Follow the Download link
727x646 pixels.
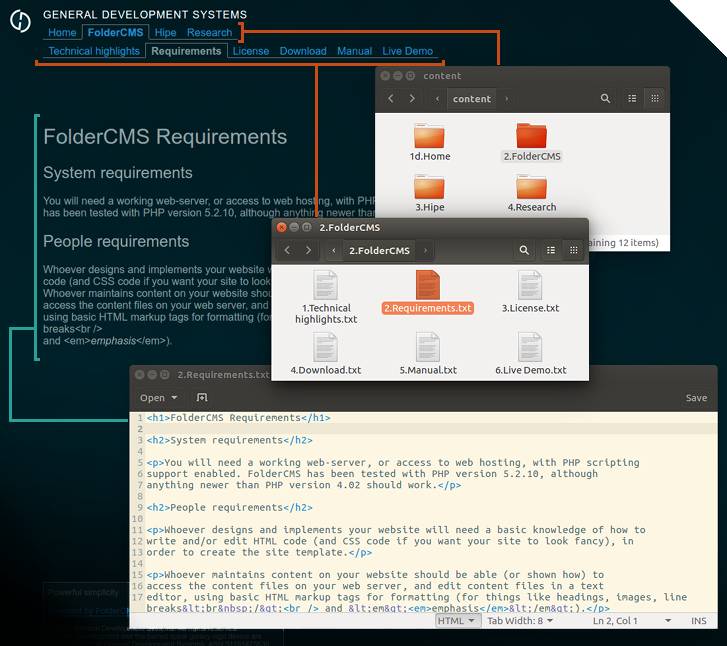click(303, 51)
